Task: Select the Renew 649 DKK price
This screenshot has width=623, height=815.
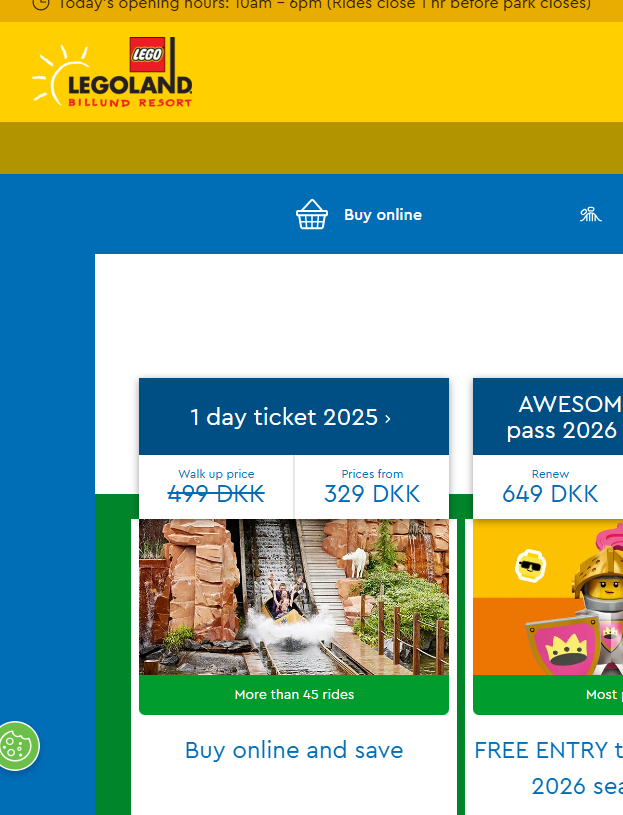Action: (550, 487)
